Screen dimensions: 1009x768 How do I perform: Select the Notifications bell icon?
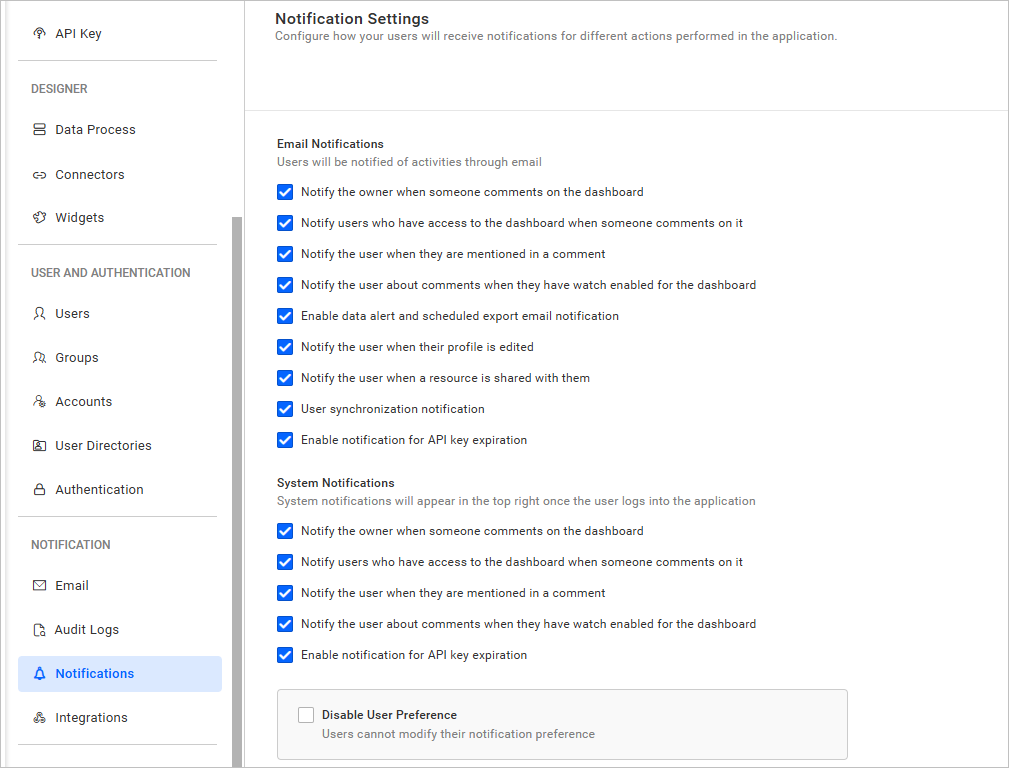(x=38, y=673)
